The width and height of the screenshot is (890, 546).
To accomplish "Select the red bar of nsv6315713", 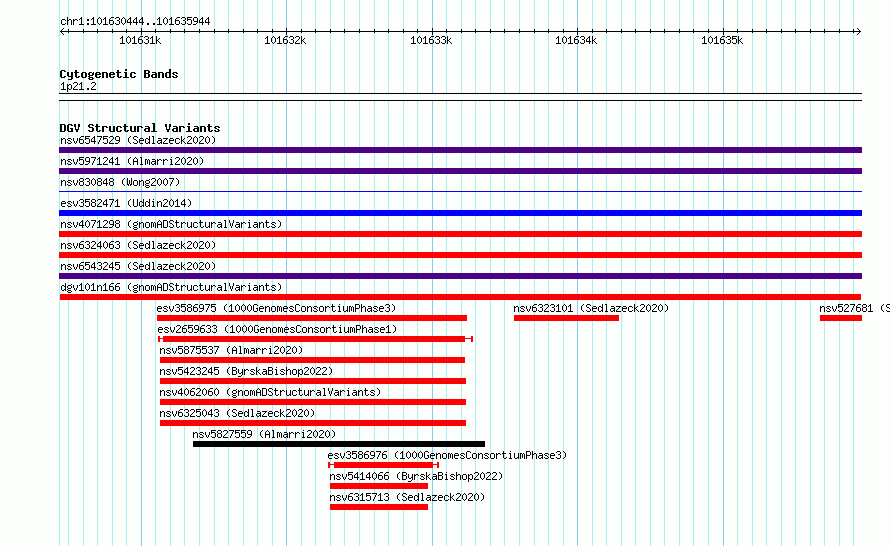I will click(379, 507).
